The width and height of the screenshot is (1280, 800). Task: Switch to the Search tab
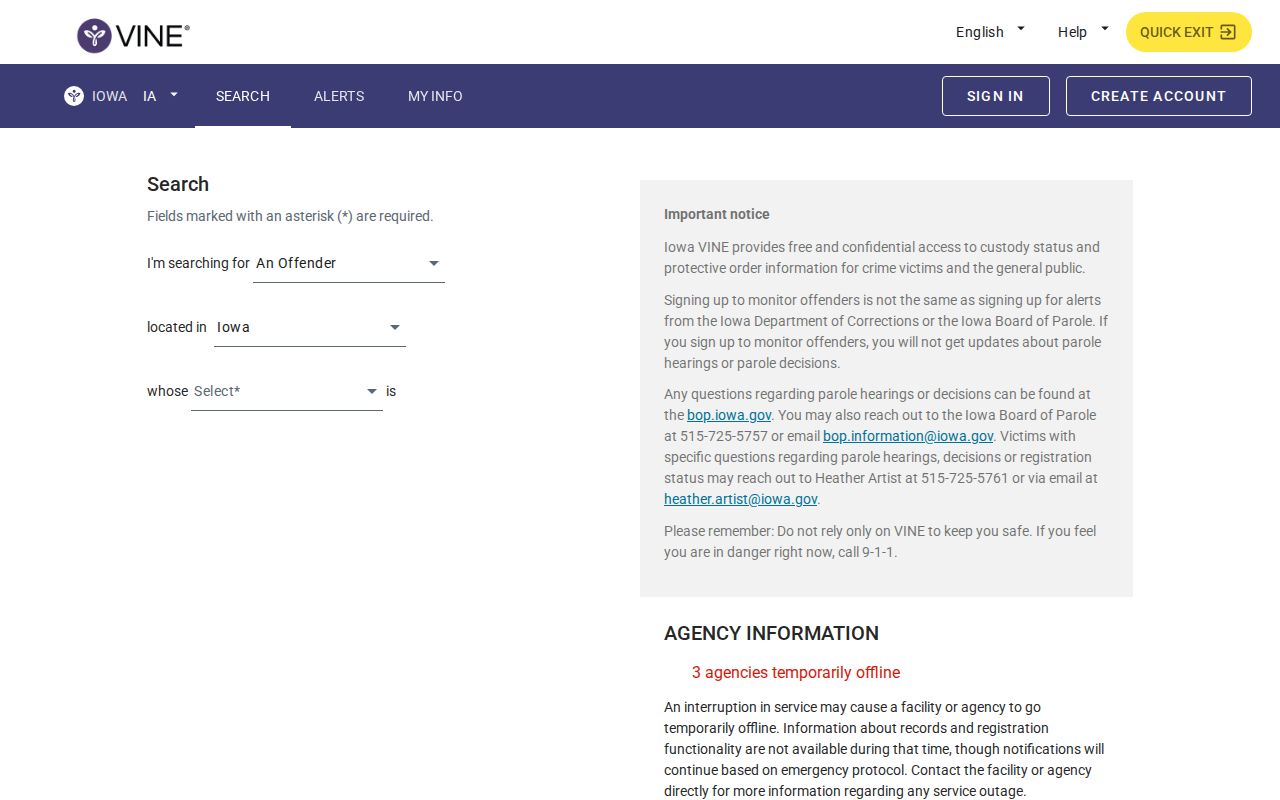point(243,96)
